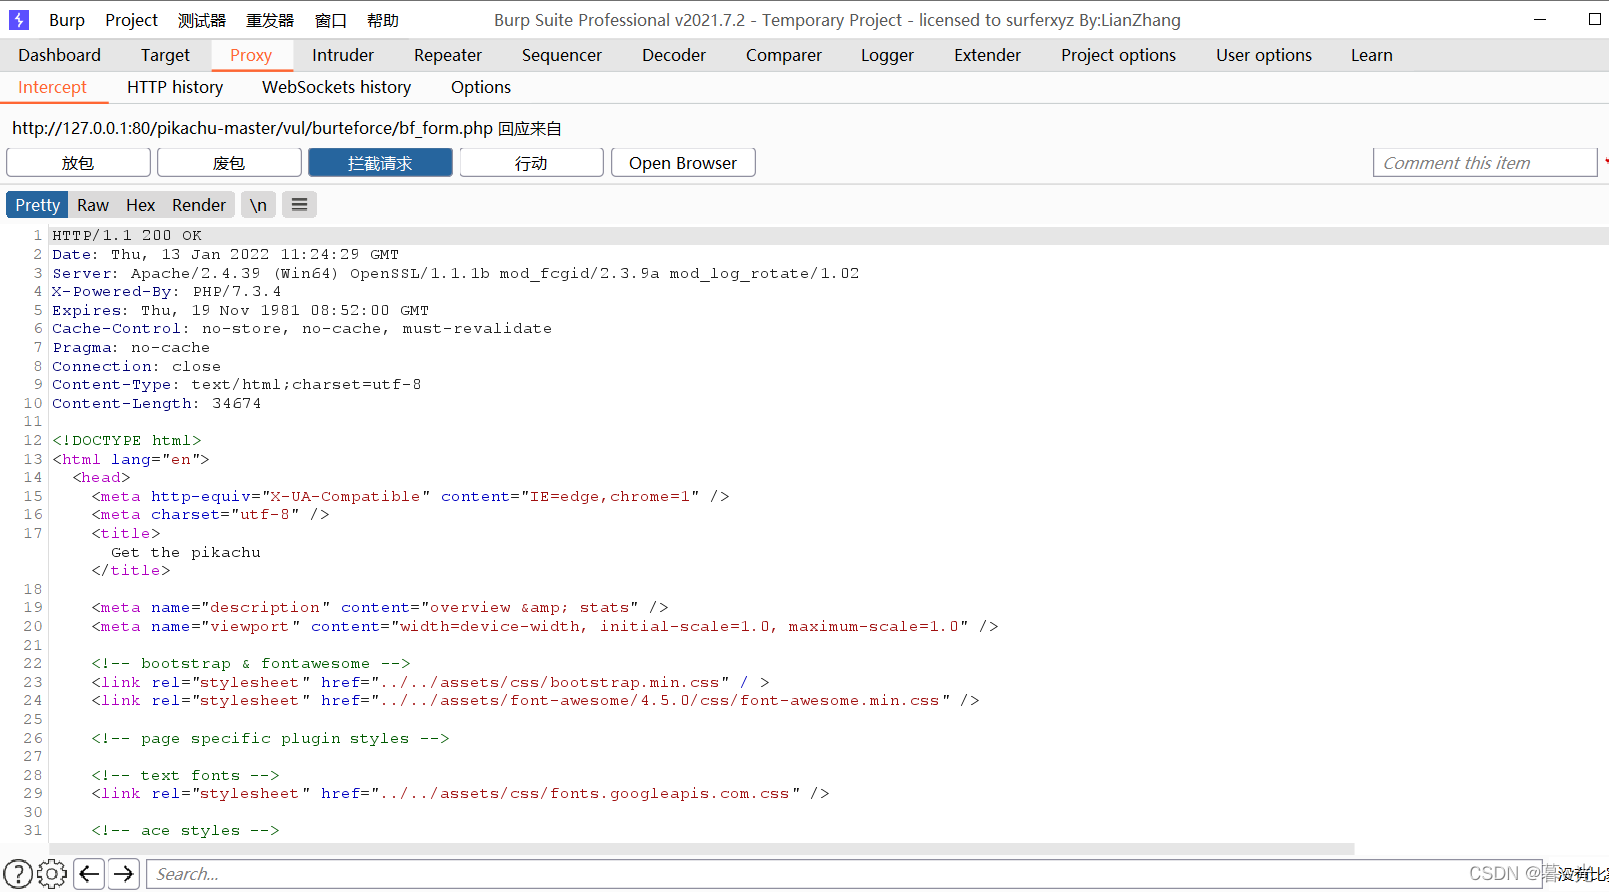Click the Comment this item field

pos(1485,163)
